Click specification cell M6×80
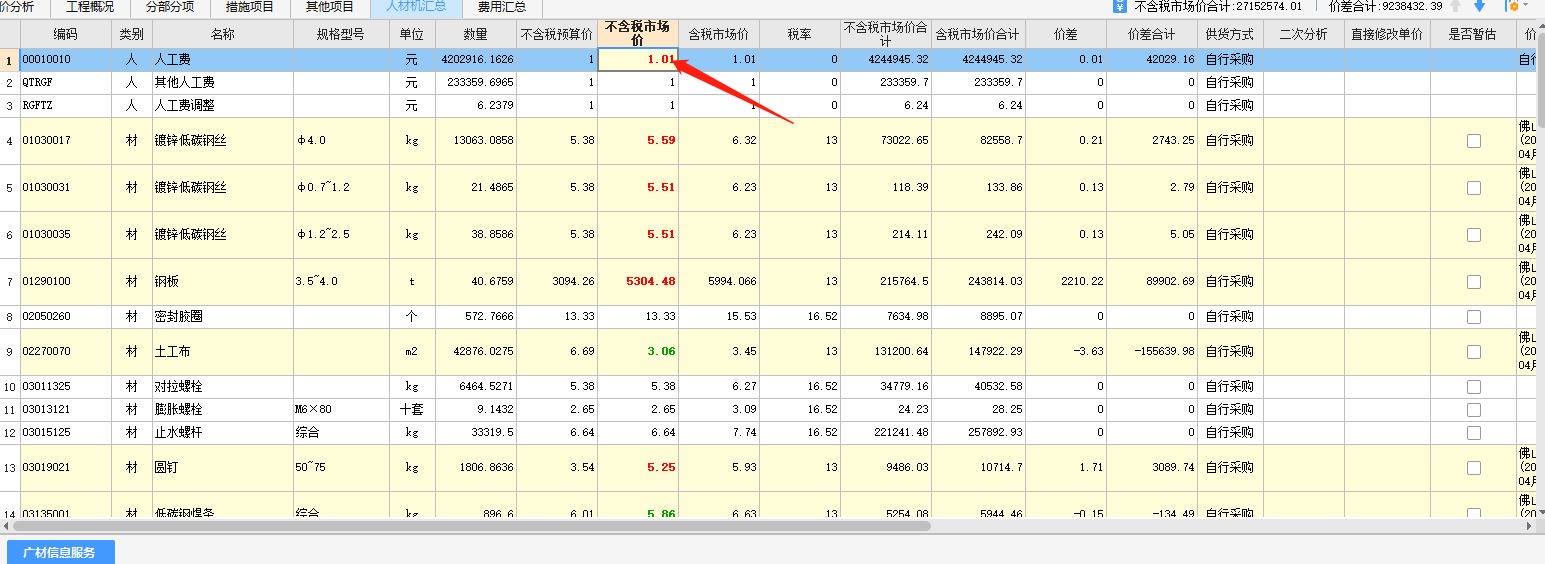Image resolution: width=1545 pixels, height=564 pixels. (x=341, y=410)
